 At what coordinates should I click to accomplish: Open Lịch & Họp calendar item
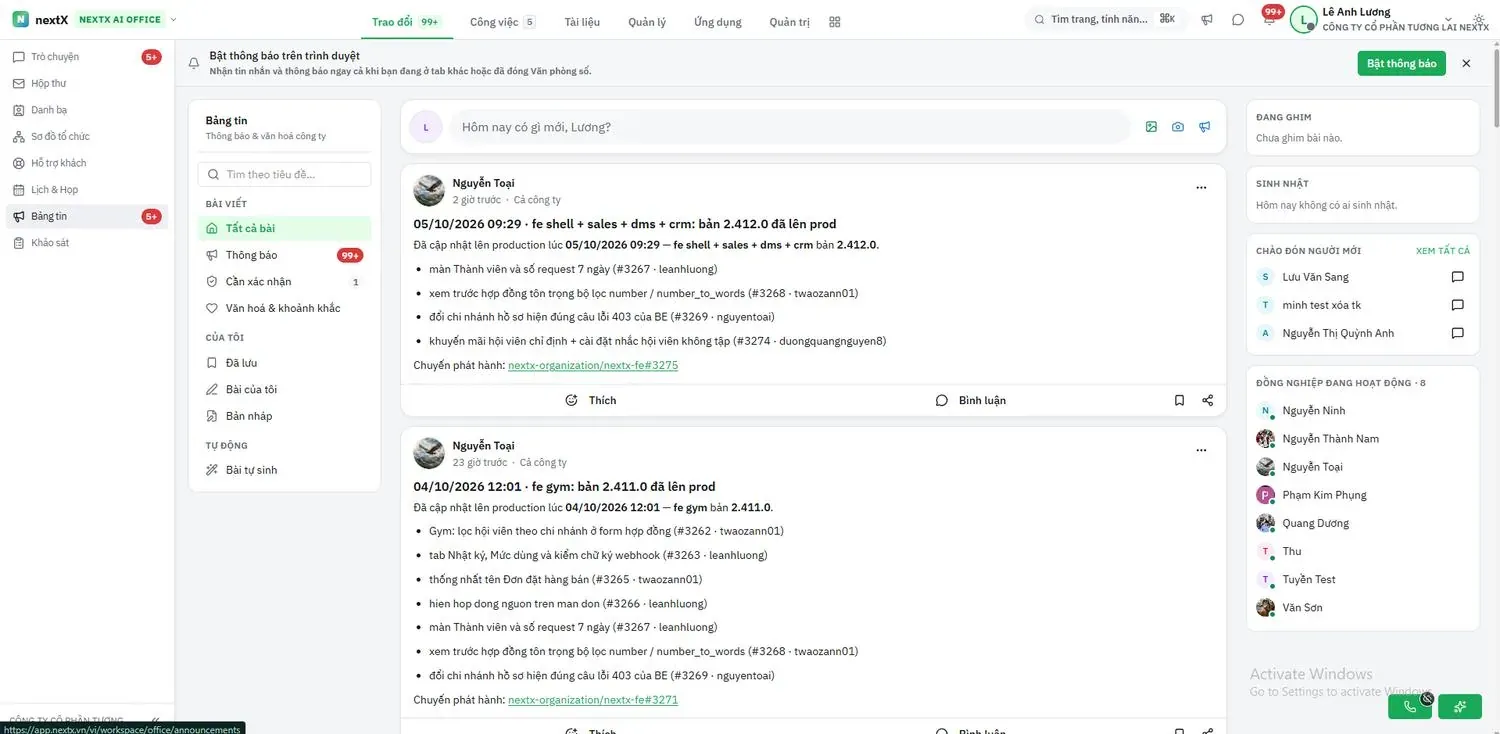pos(86,190)
